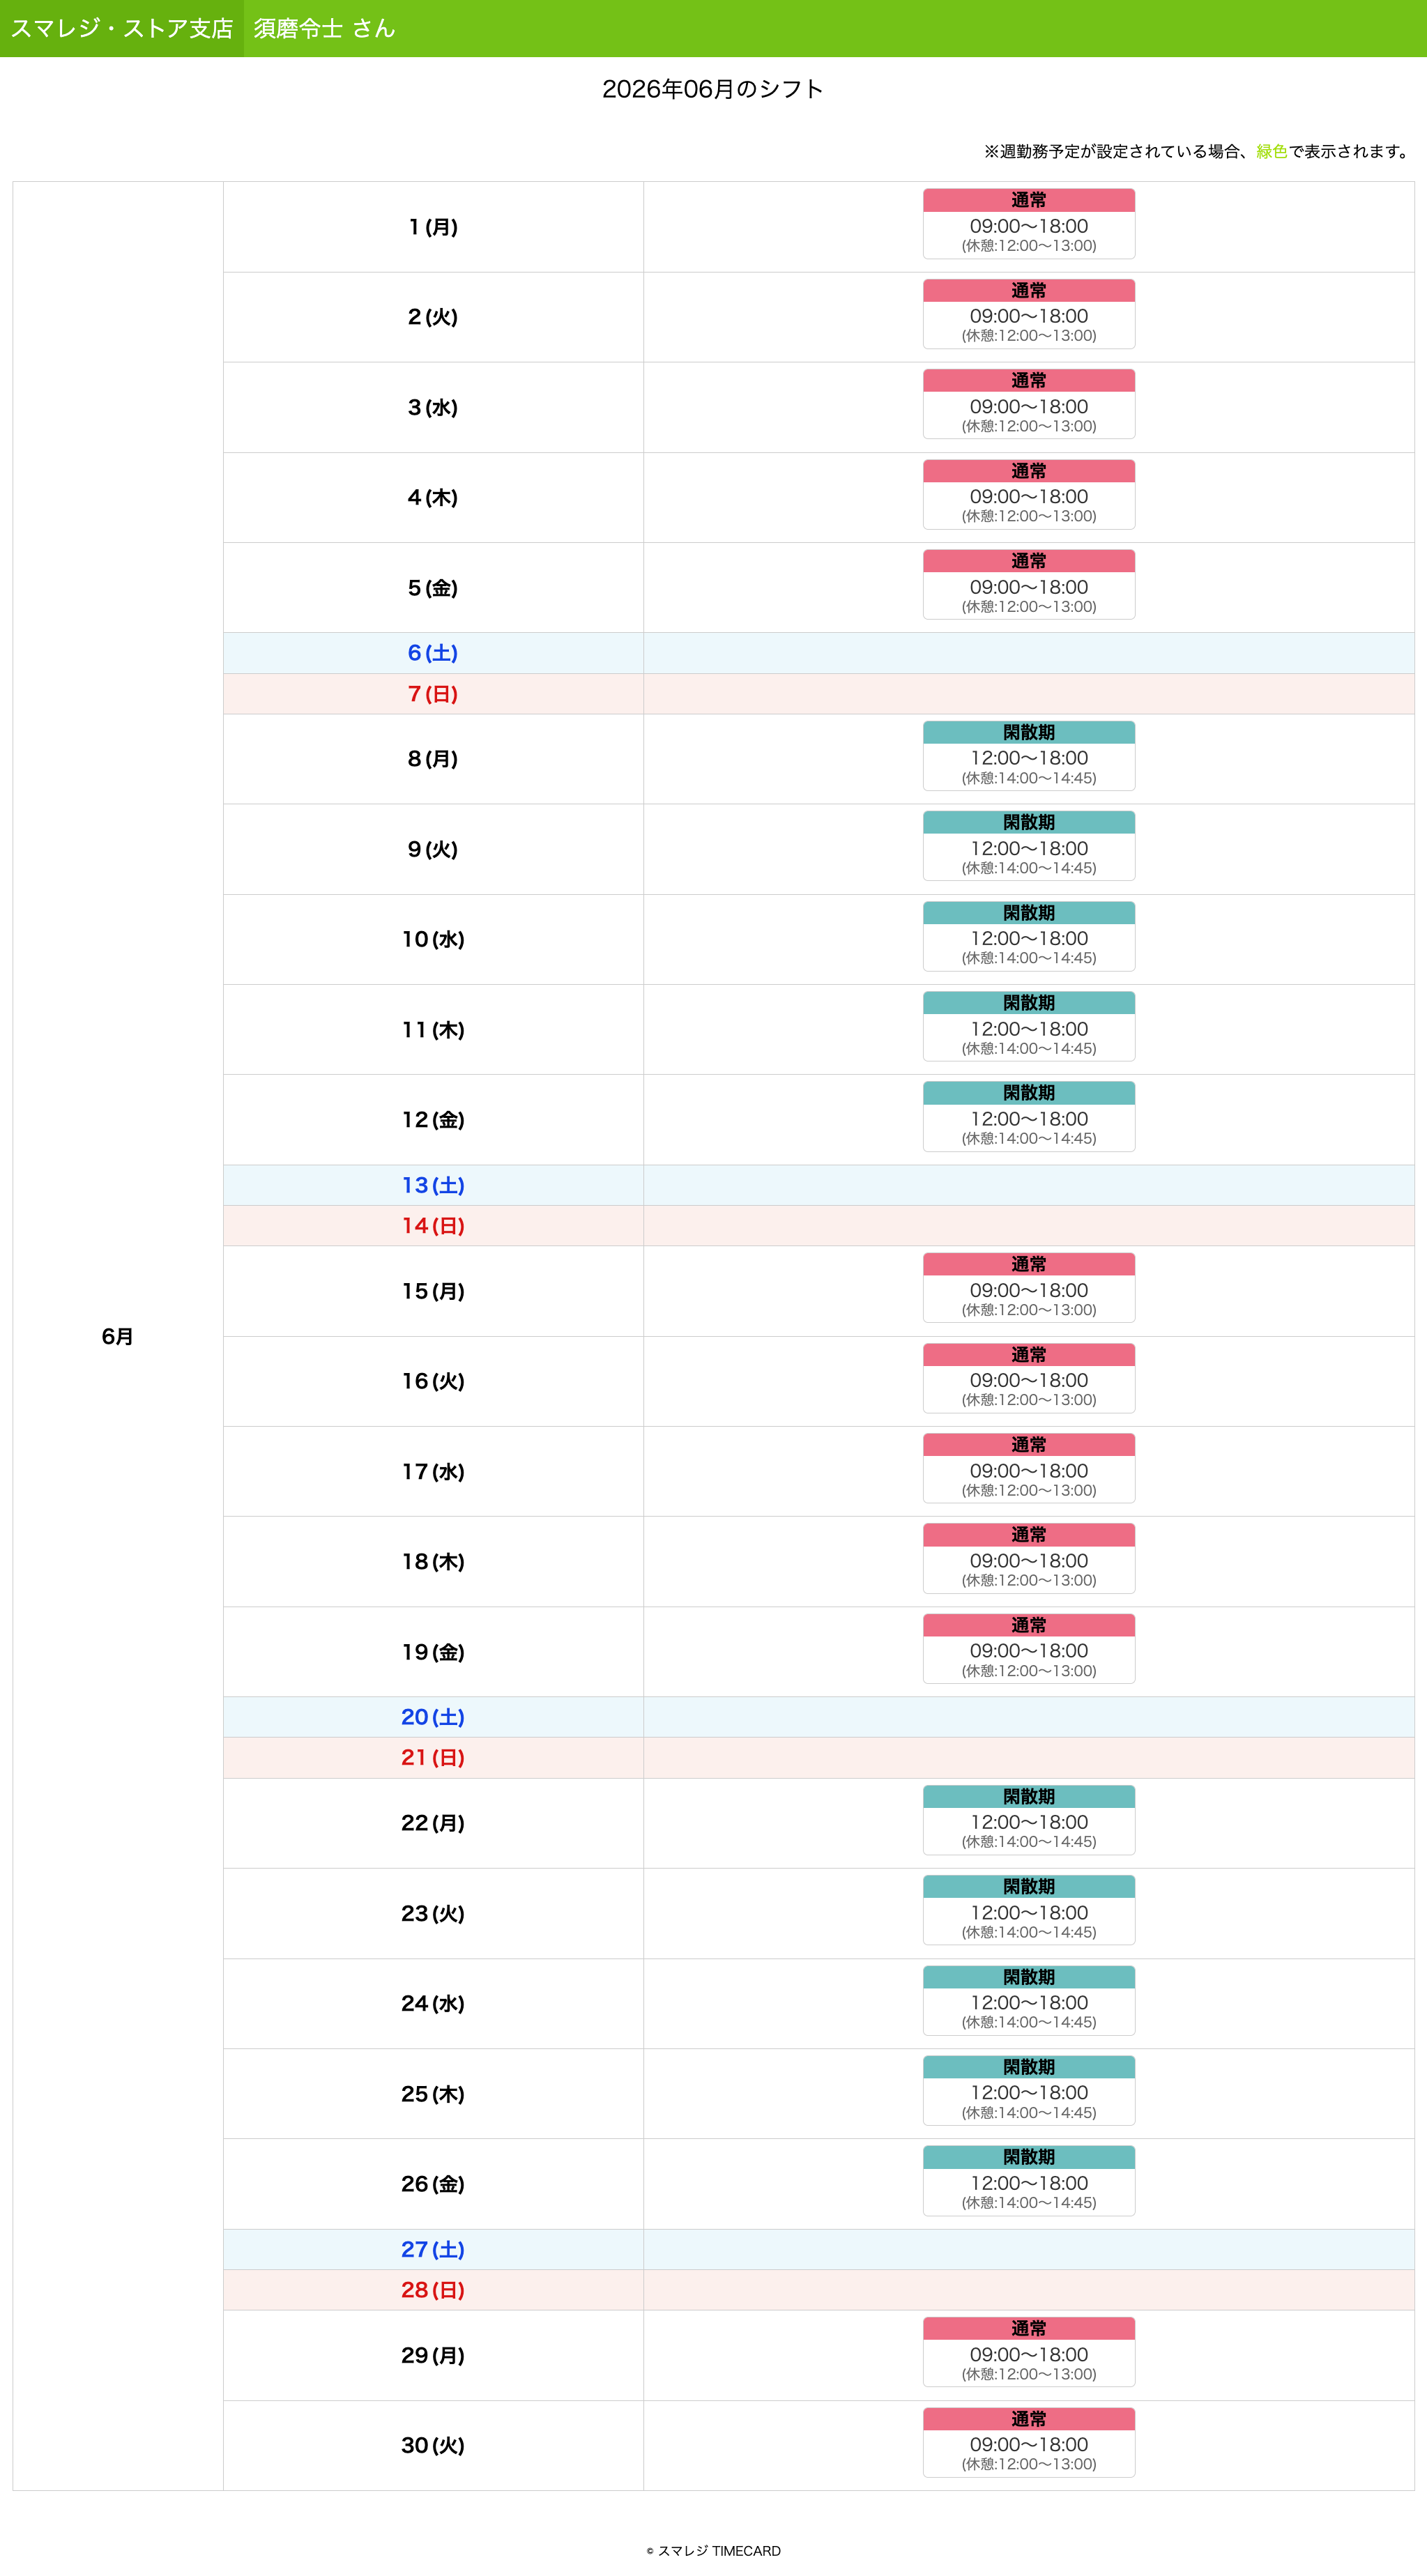Image resolution: width=1427 pixels, height=2576 pixels.
Task: Open the 通常 shift card on 3(水)
Action: tap(1028, 404)
